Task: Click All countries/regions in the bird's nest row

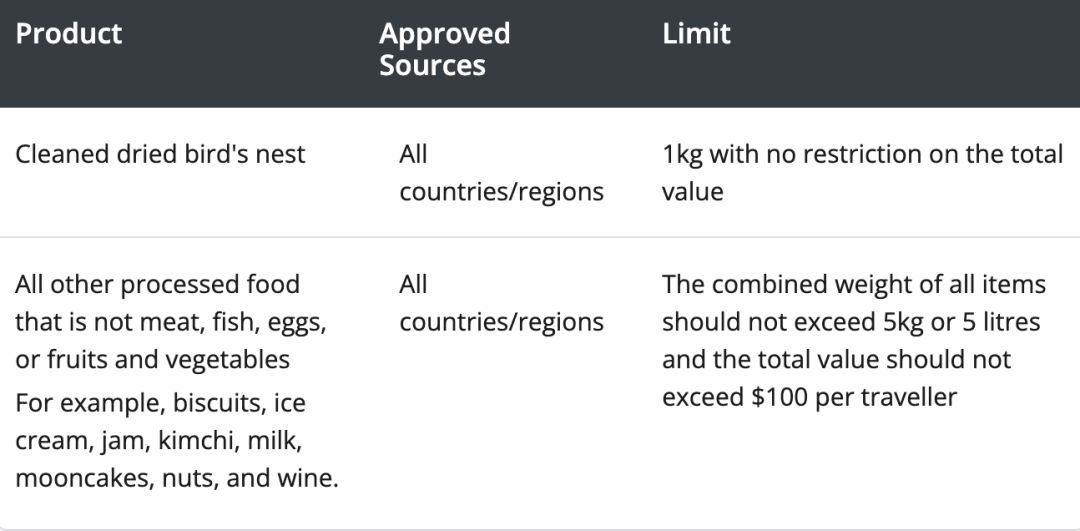Action: [501, 173]
